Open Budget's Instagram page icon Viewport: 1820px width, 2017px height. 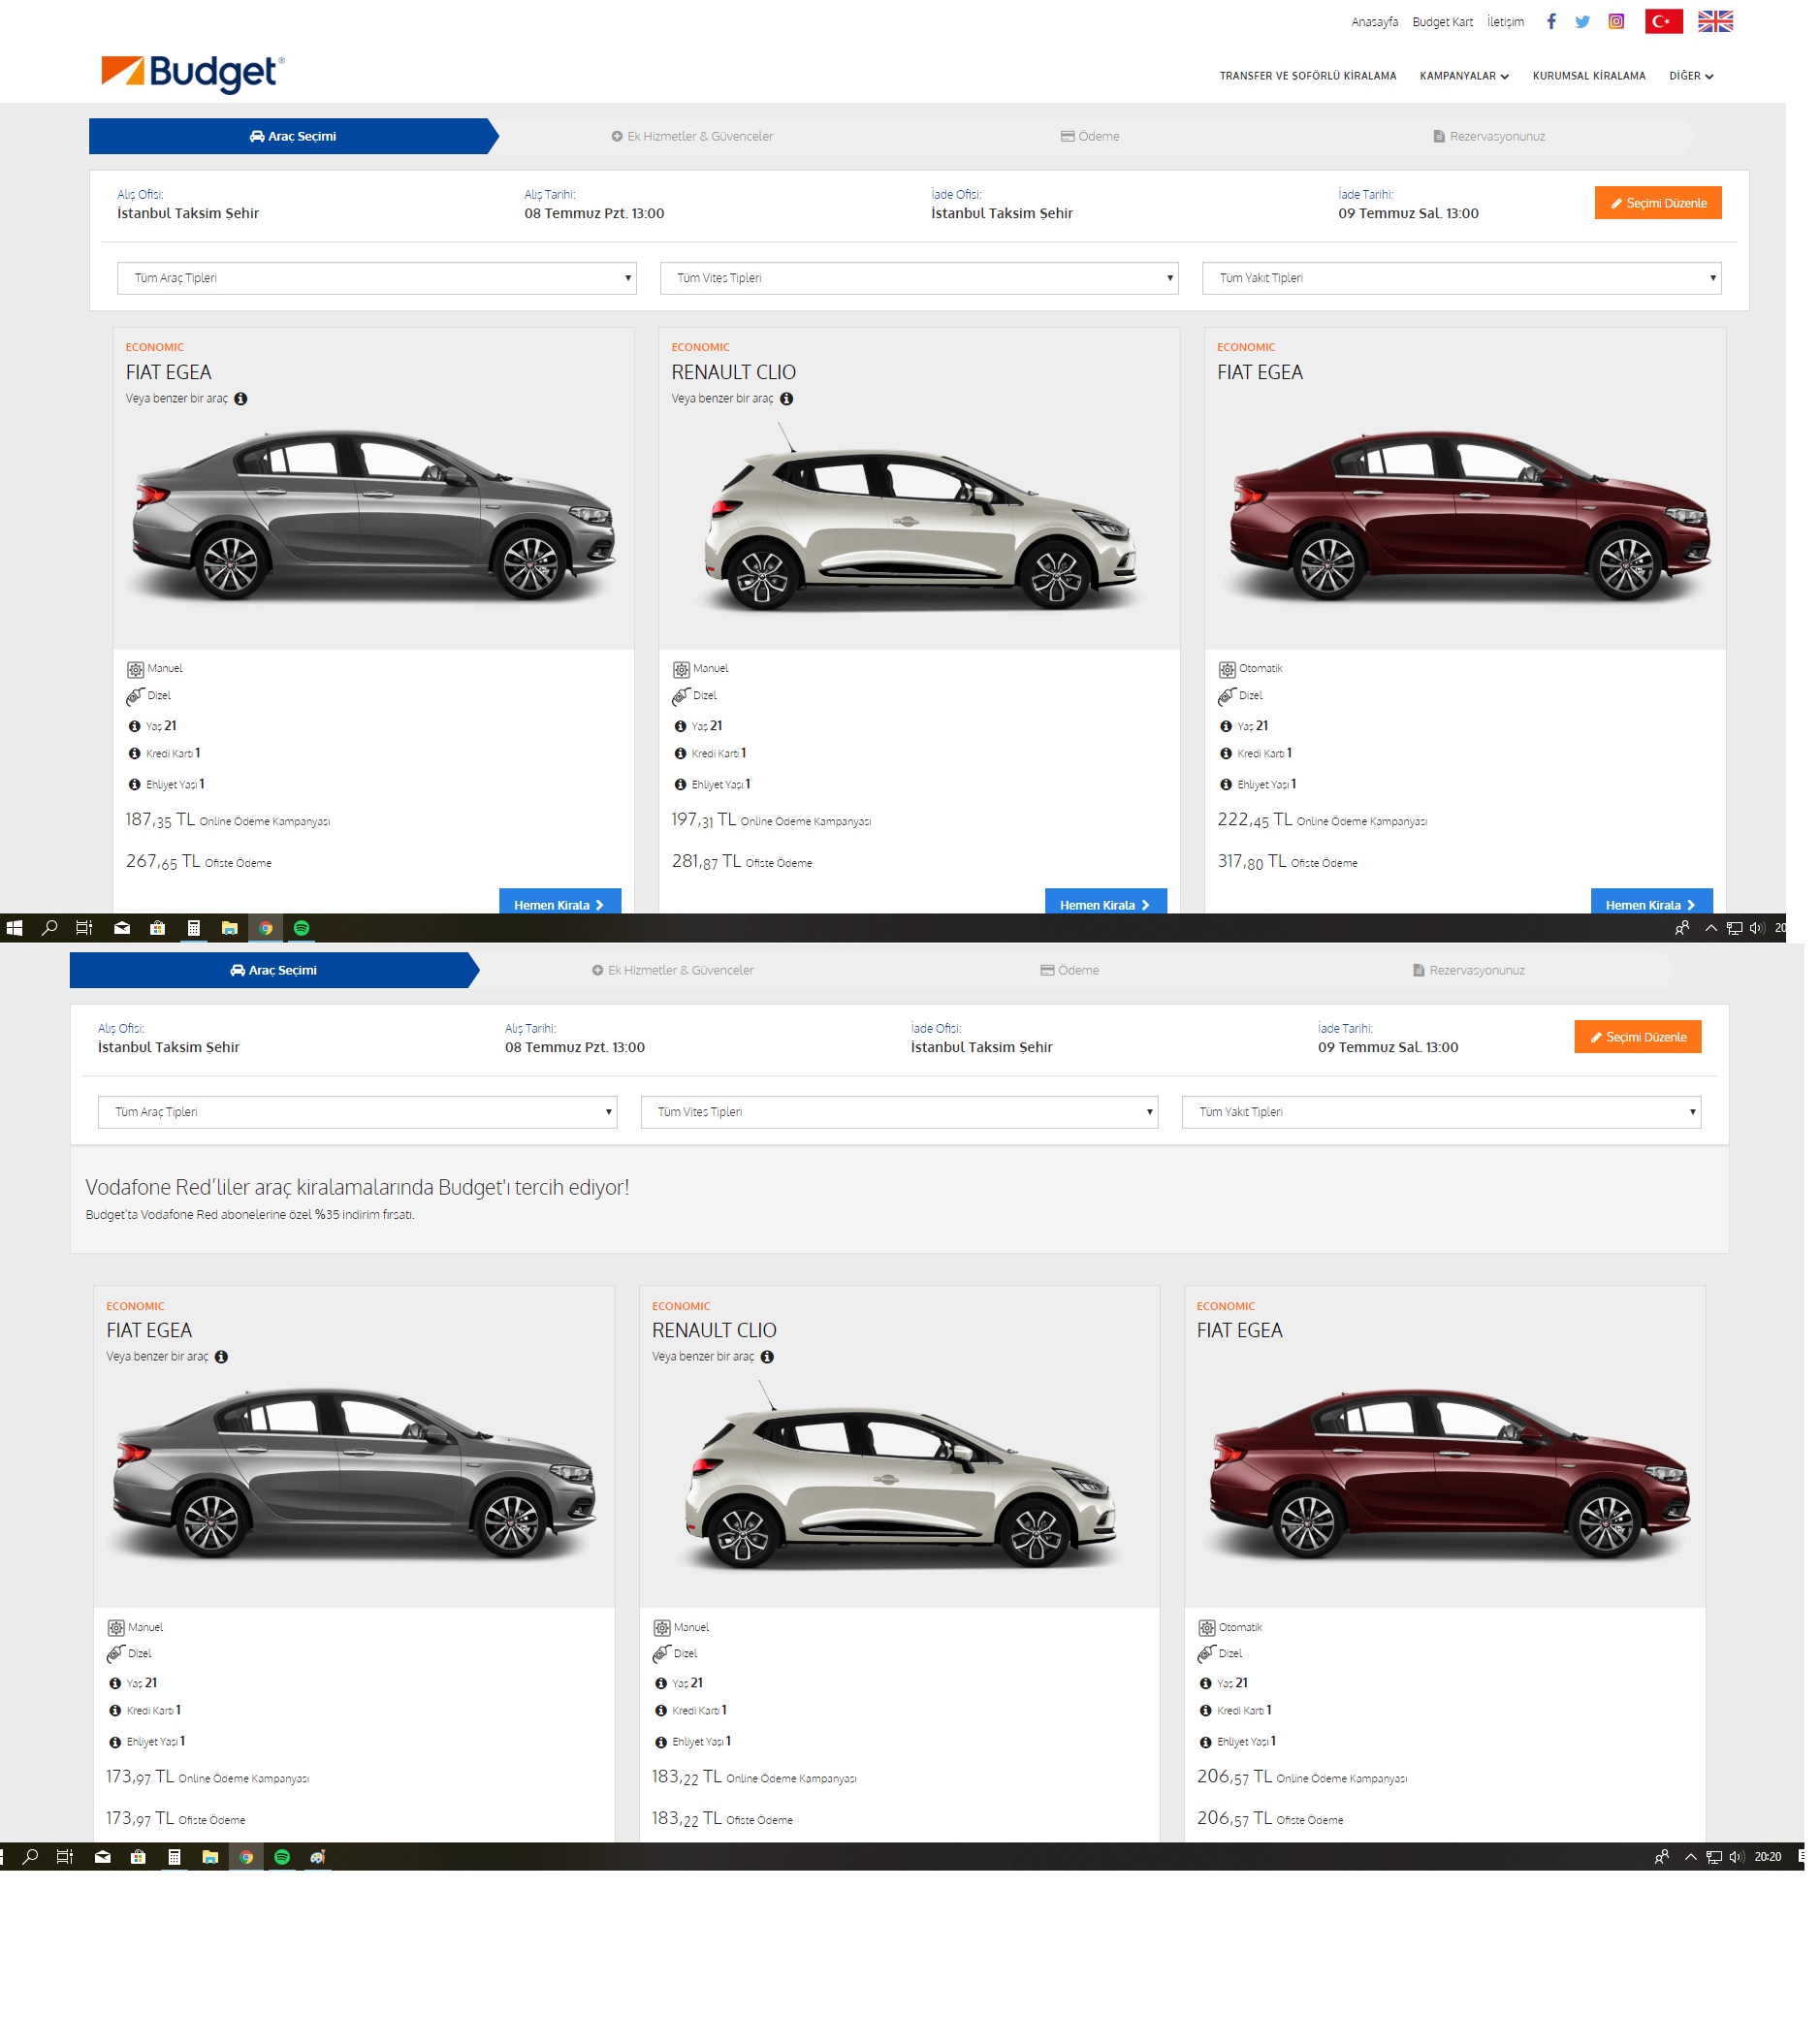(x=1615, y=21)
